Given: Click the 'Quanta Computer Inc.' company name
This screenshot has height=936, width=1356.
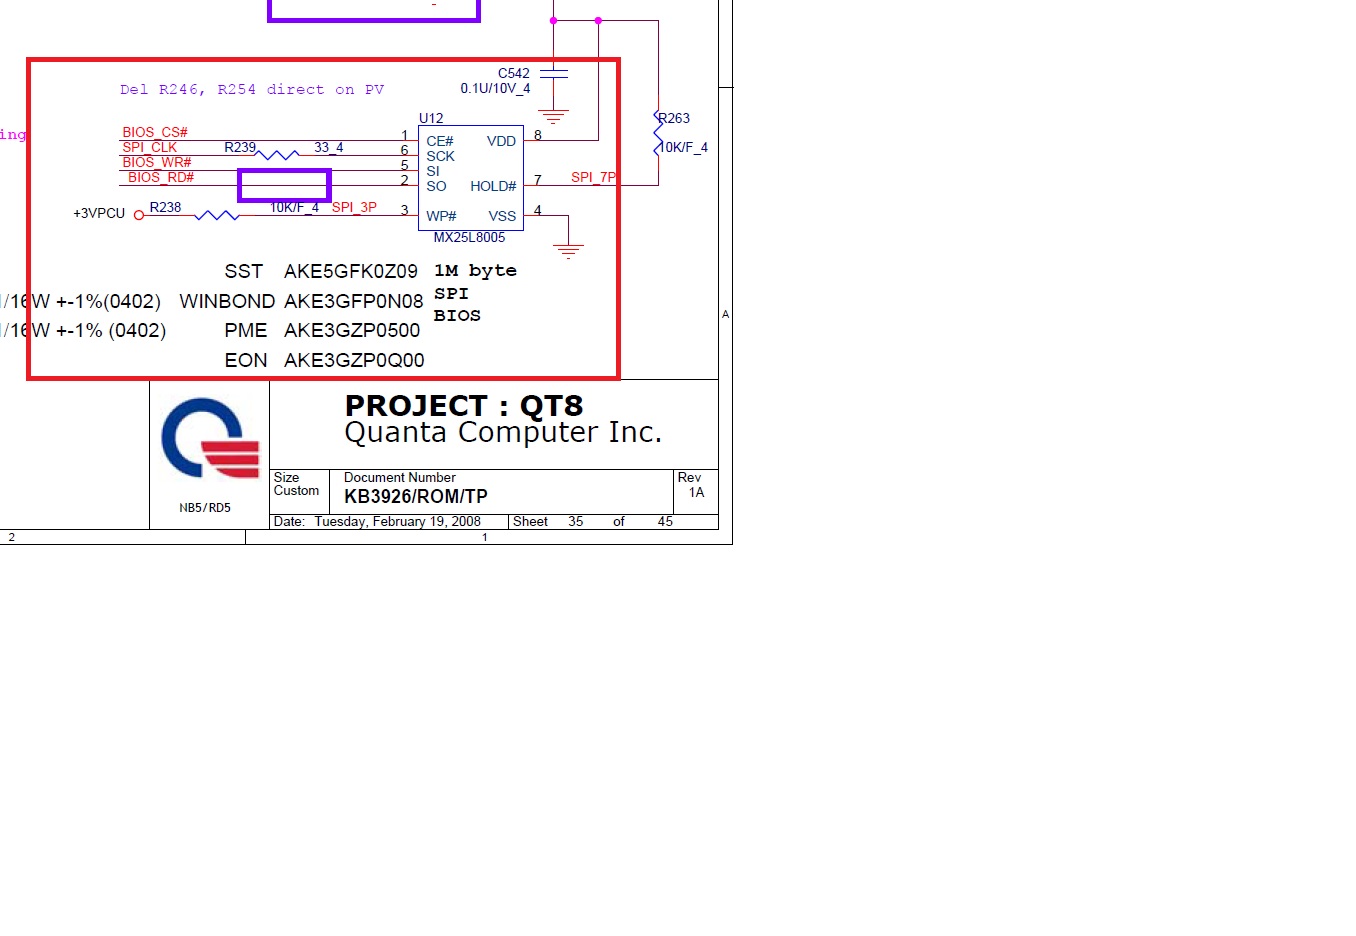Looking at the screenshot, I should point(503,432).
